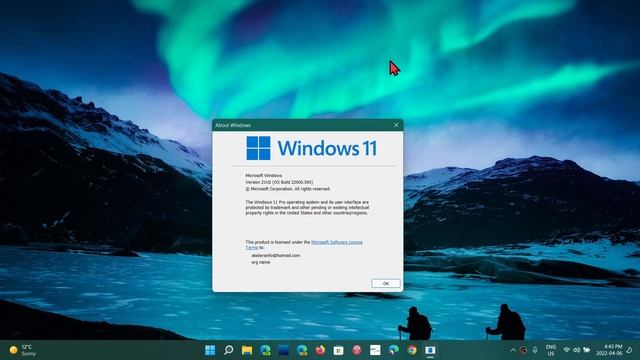Switch input language ENG US
This screenshot has width=640, height=360.
(551, 350)
